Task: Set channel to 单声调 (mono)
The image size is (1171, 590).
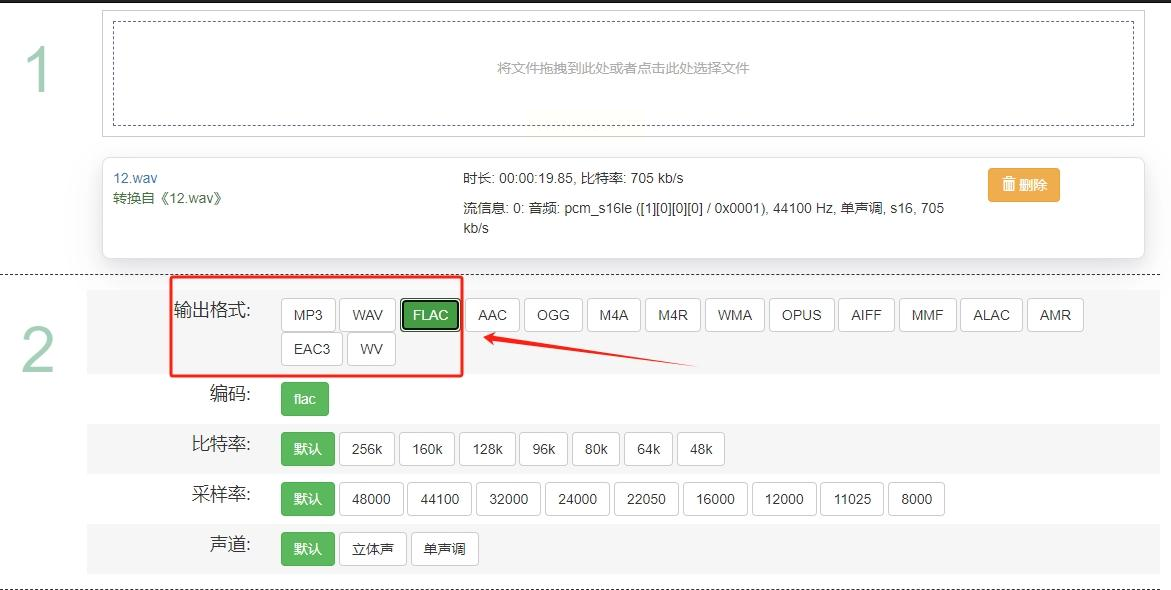Action: coord(444,549)
